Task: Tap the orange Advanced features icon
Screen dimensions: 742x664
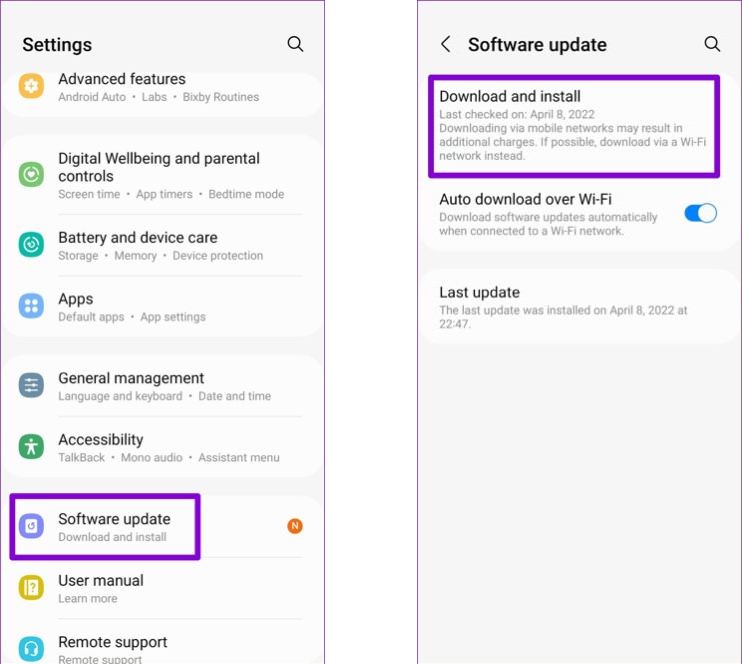Action: [32, 86]
